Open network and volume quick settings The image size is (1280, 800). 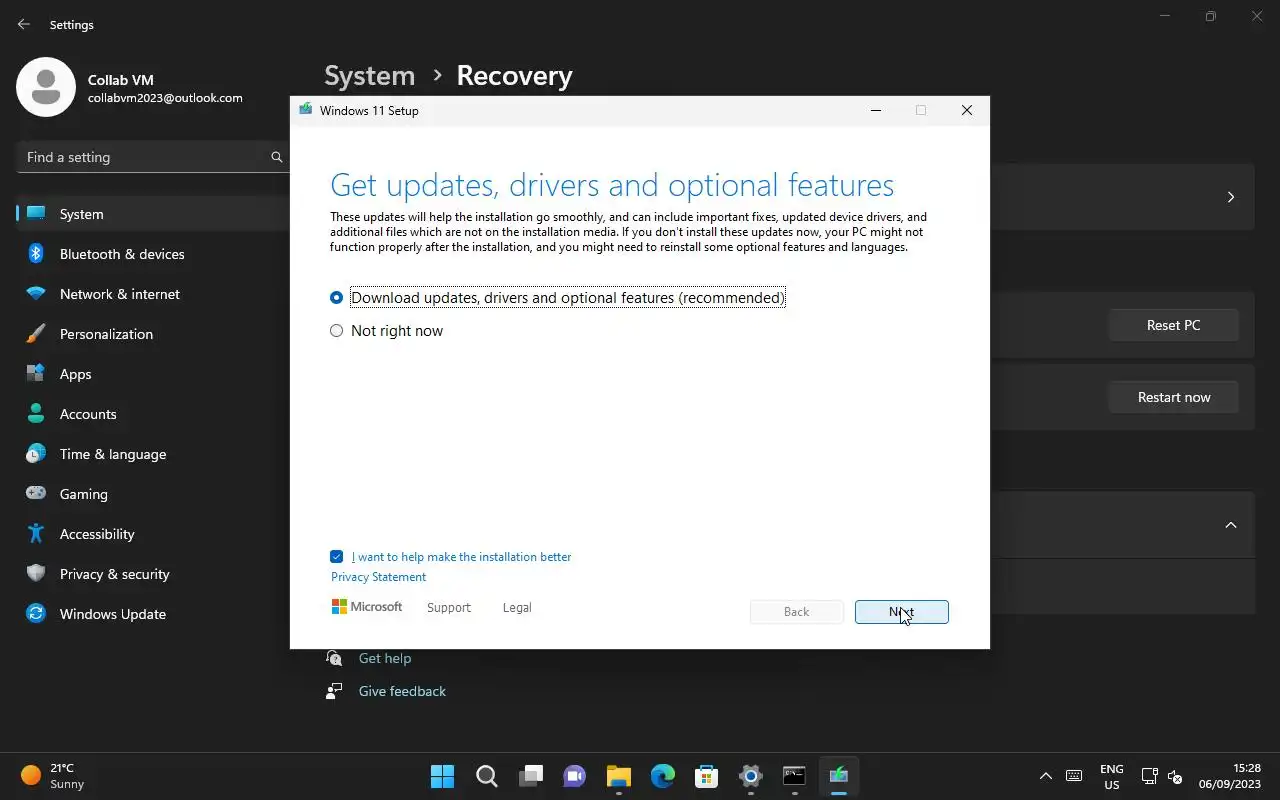click(1162, 776)
